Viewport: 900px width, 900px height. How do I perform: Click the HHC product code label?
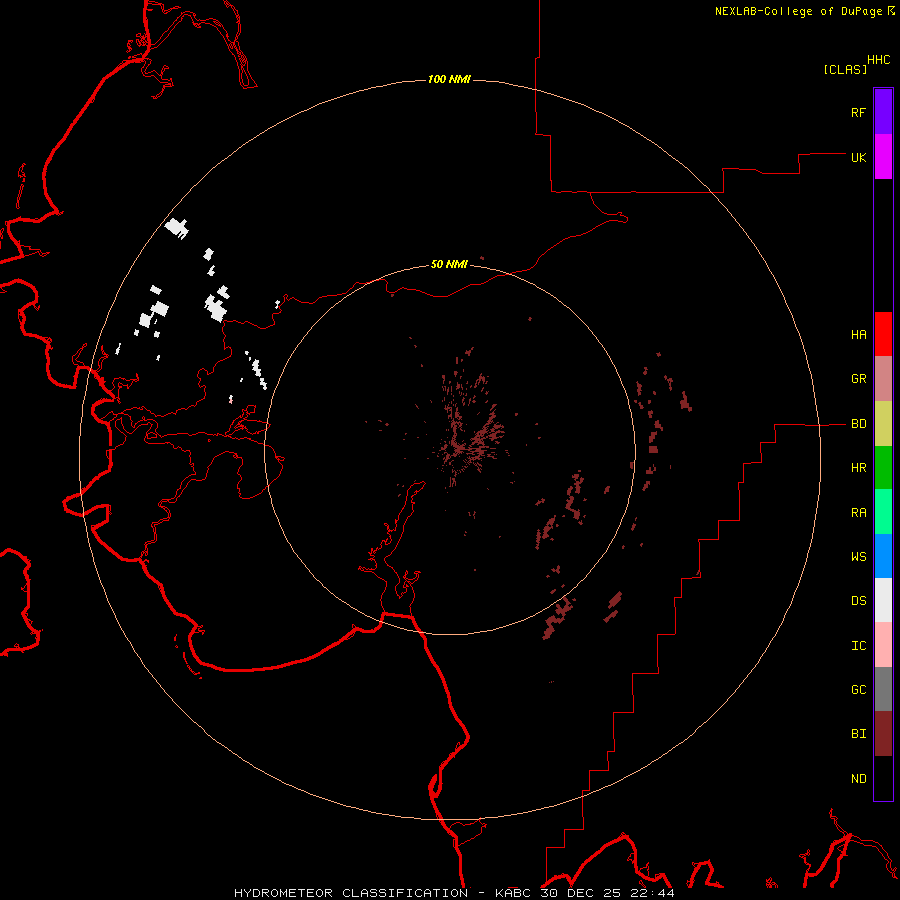[x=878, y=60]
